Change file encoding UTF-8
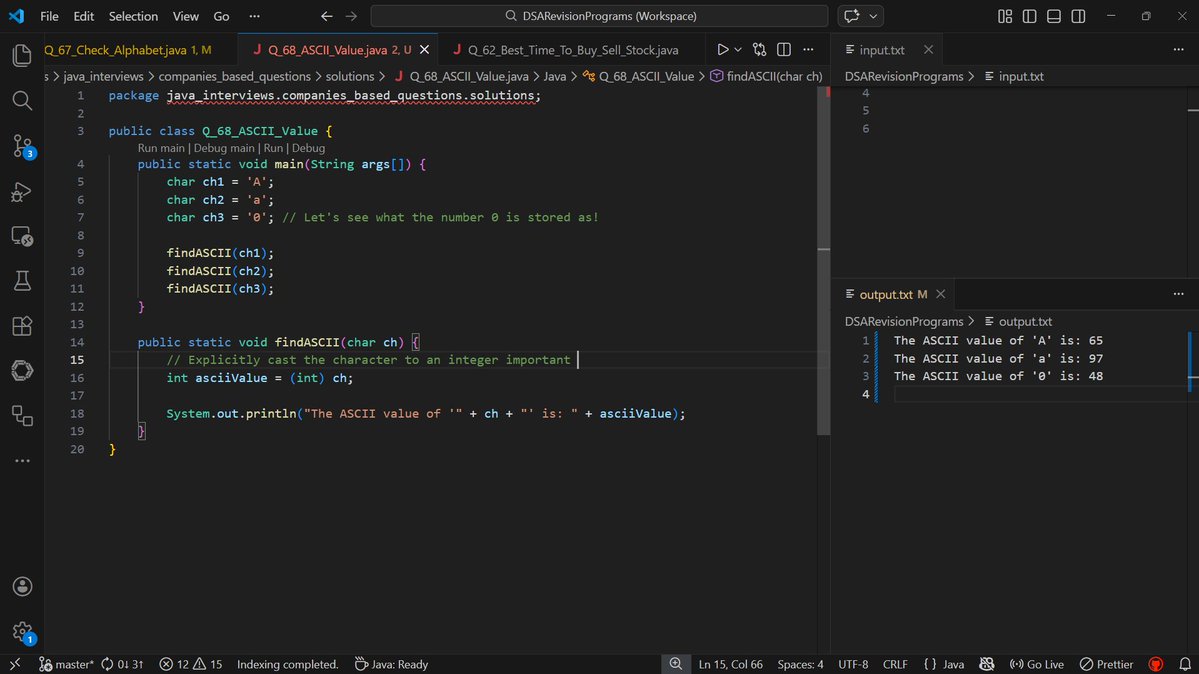 point(853,664)
